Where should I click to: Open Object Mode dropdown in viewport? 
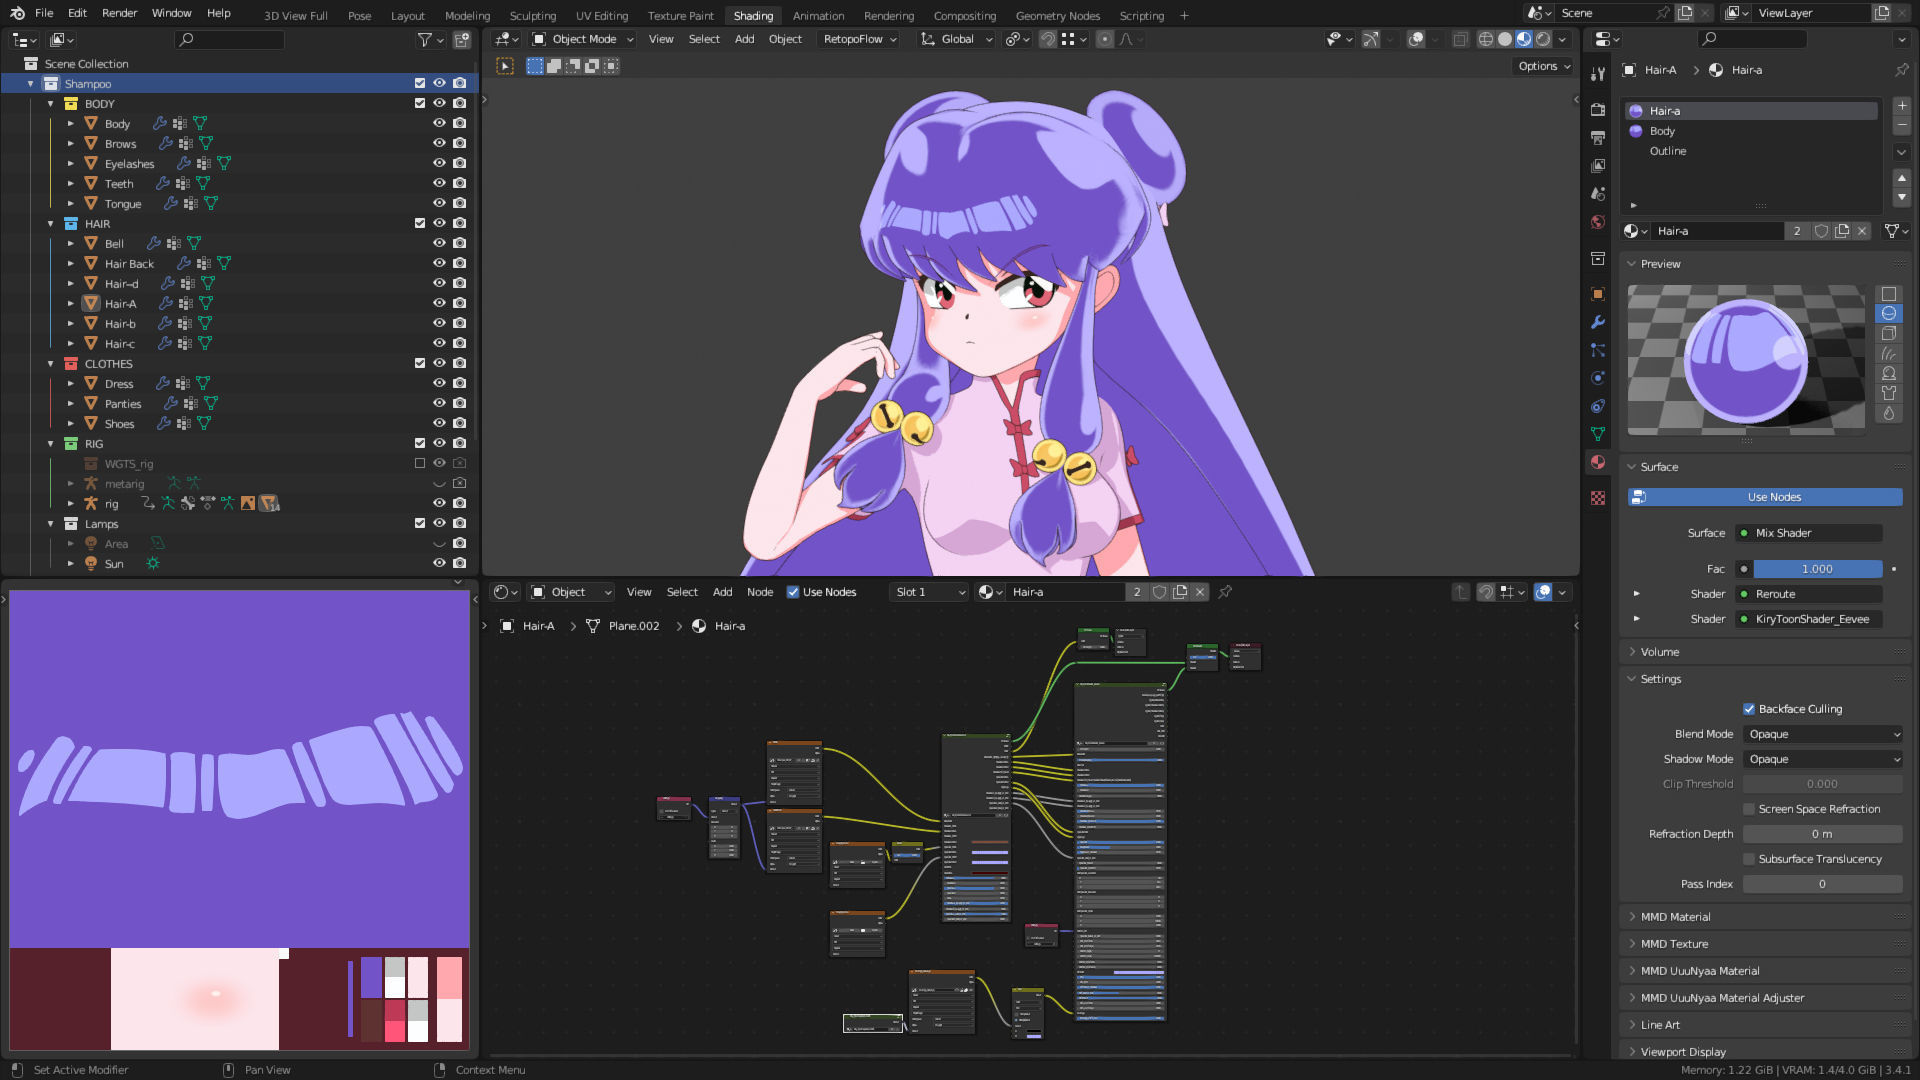pyautogui.click(x=583, y=39)
